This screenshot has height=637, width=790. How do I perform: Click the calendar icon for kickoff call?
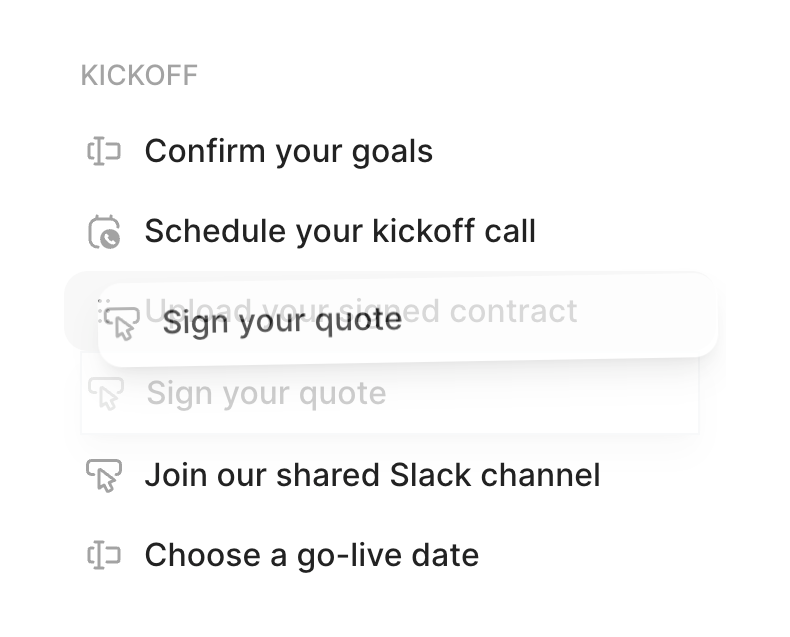coord(104,232)
